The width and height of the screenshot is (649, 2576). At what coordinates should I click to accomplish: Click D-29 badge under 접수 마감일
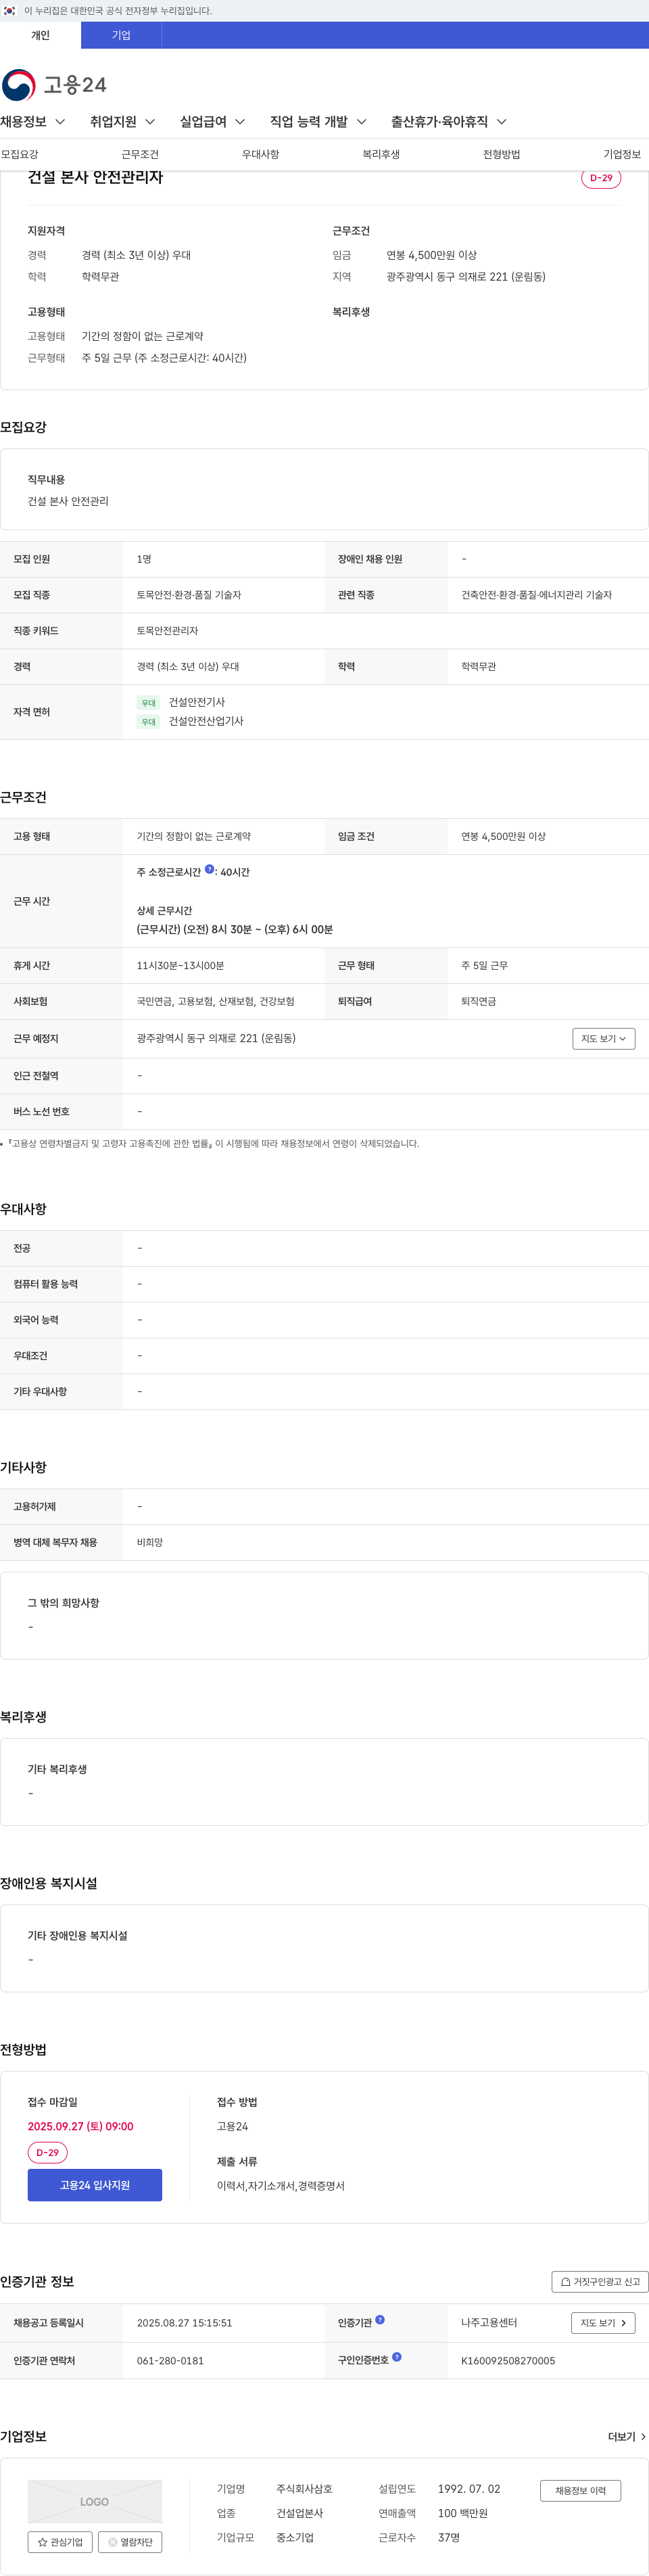(x=48, y=2152)
